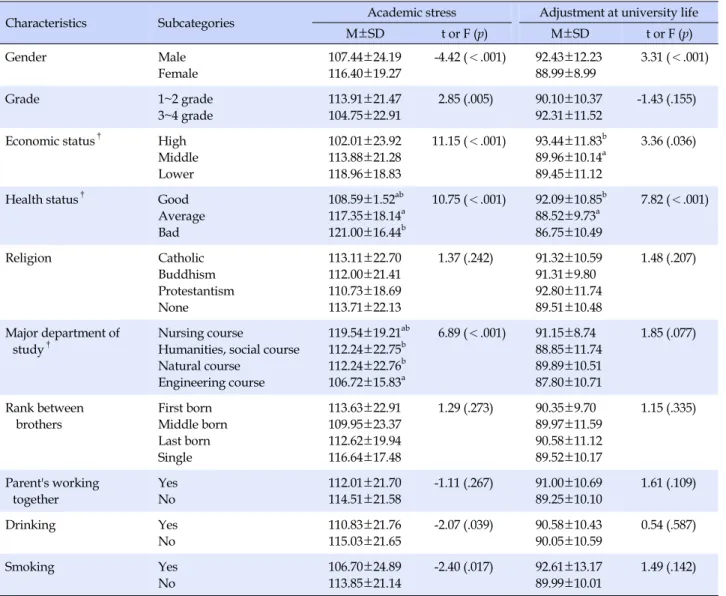The image size is (726, 596).
Task: Click the '3.36 (.036)' statistic
Action: click(x=668, y=141)
